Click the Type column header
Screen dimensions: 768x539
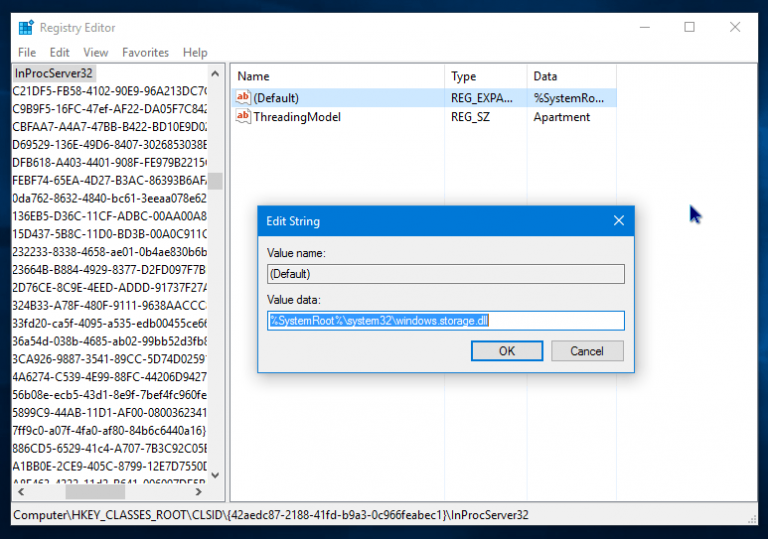484,76
